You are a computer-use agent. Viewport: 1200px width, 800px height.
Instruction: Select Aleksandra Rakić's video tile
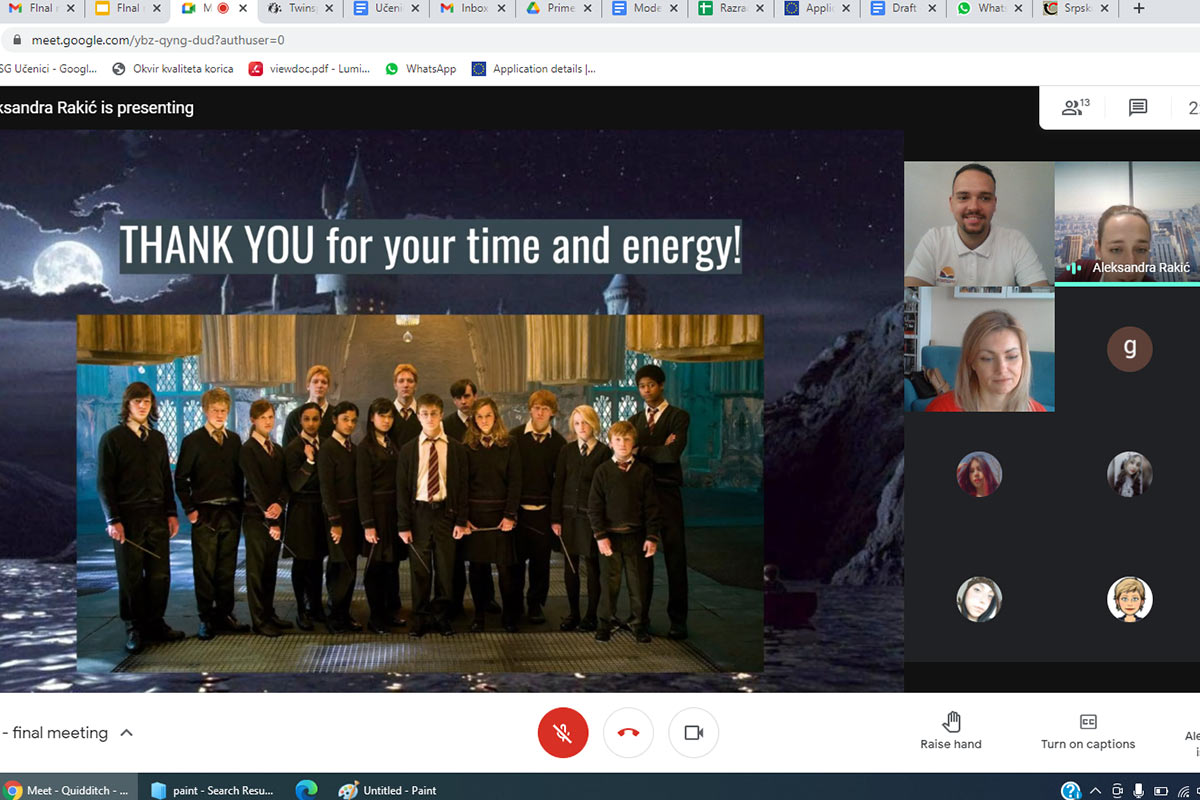click(1127, 224)
